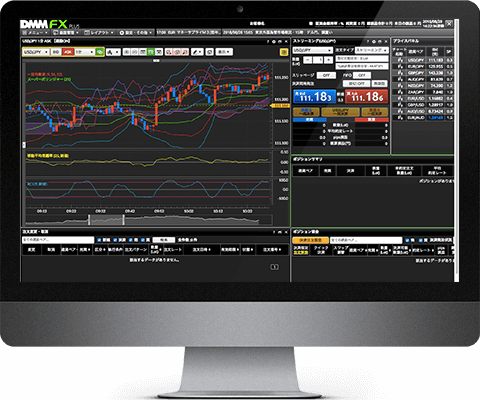The height and width of the screenshot is (400, 480).
Task: Select the BID price button in the chart toolbar
Action: (x=56, y=52)
